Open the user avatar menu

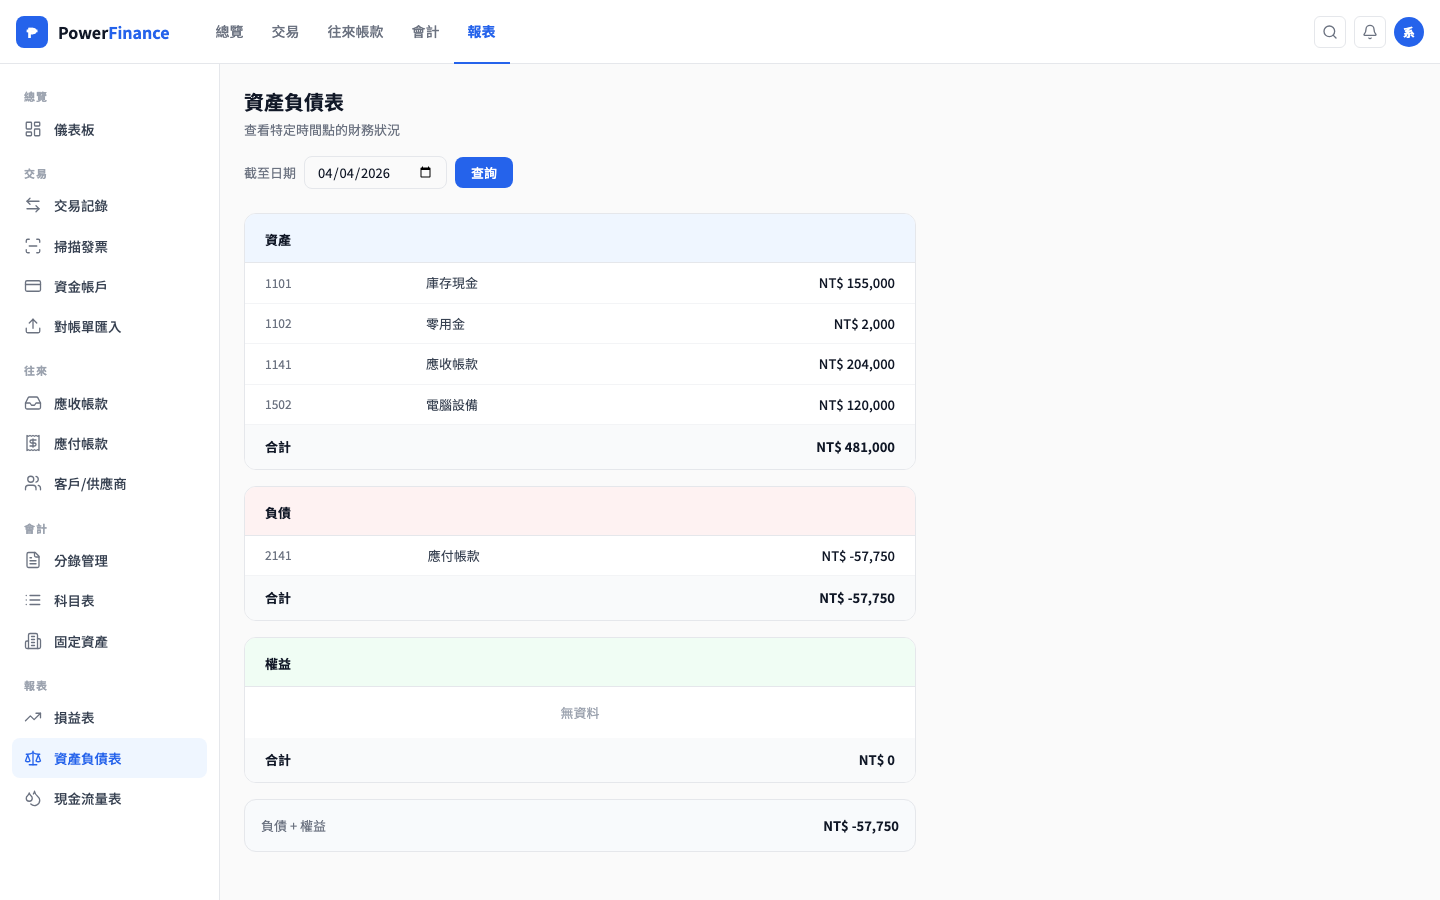pos(1408,32)
